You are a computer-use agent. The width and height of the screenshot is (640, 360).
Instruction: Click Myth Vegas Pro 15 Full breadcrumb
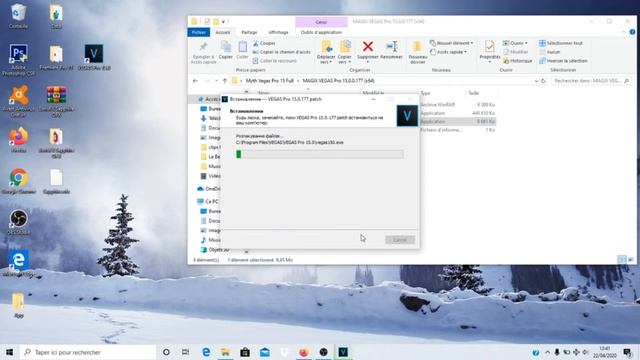pos(269,81)
